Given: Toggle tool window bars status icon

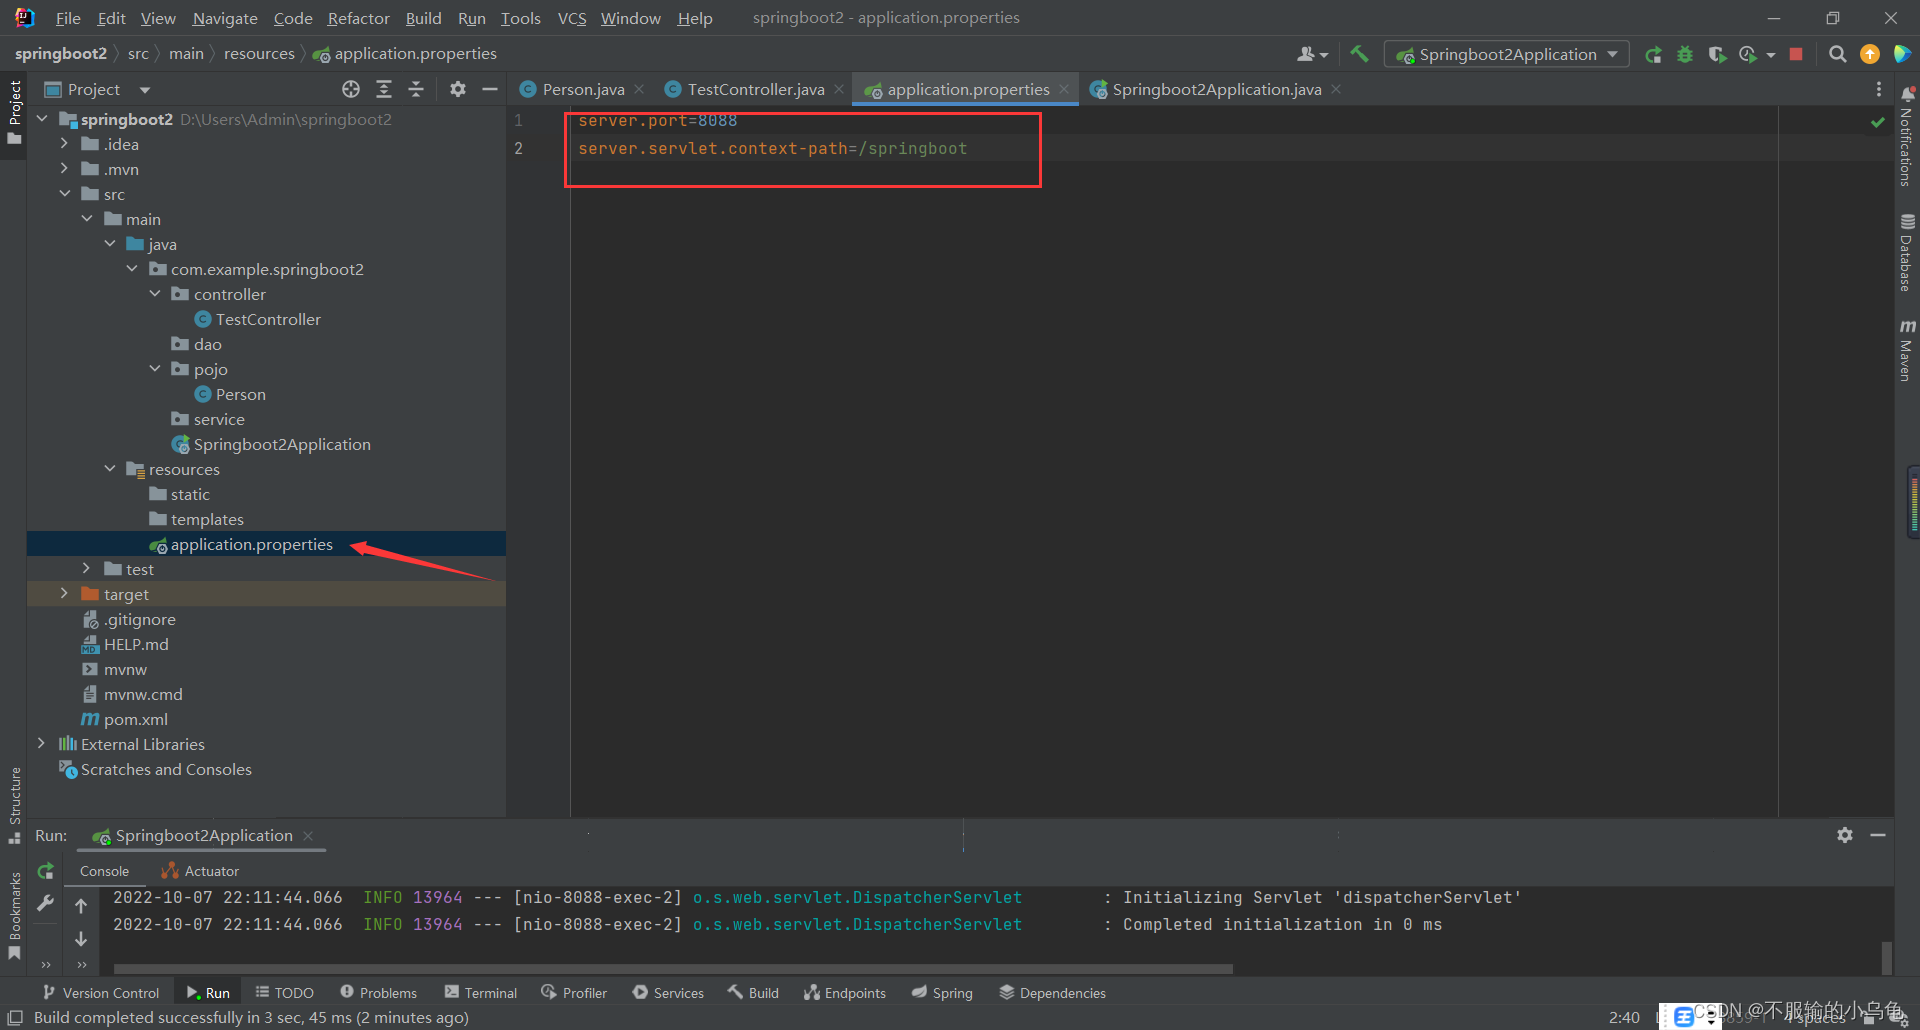Looking at the screenshot, I should [x=15, y=1017].
